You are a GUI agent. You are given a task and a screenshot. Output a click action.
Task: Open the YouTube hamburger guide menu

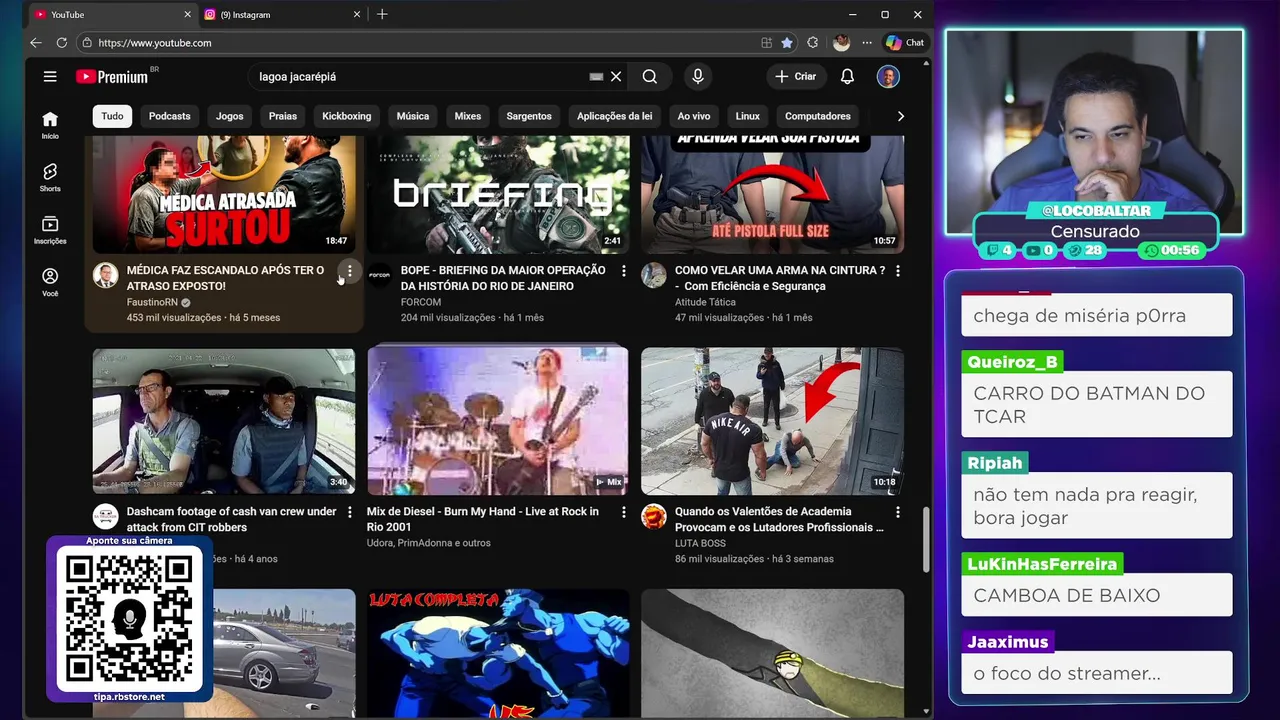(x=50, y=76)
